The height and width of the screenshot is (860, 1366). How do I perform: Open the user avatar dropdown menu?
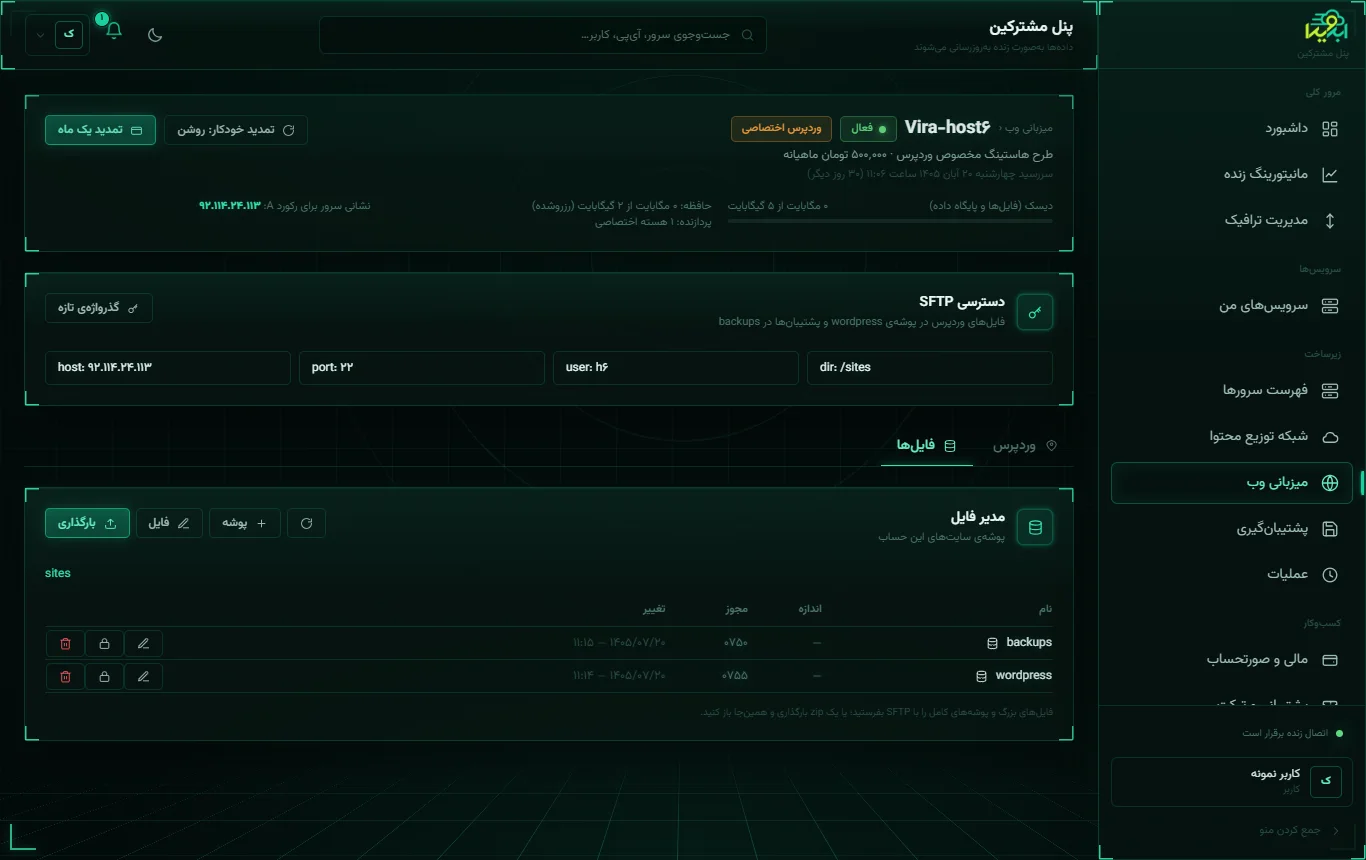pos(57,34)
